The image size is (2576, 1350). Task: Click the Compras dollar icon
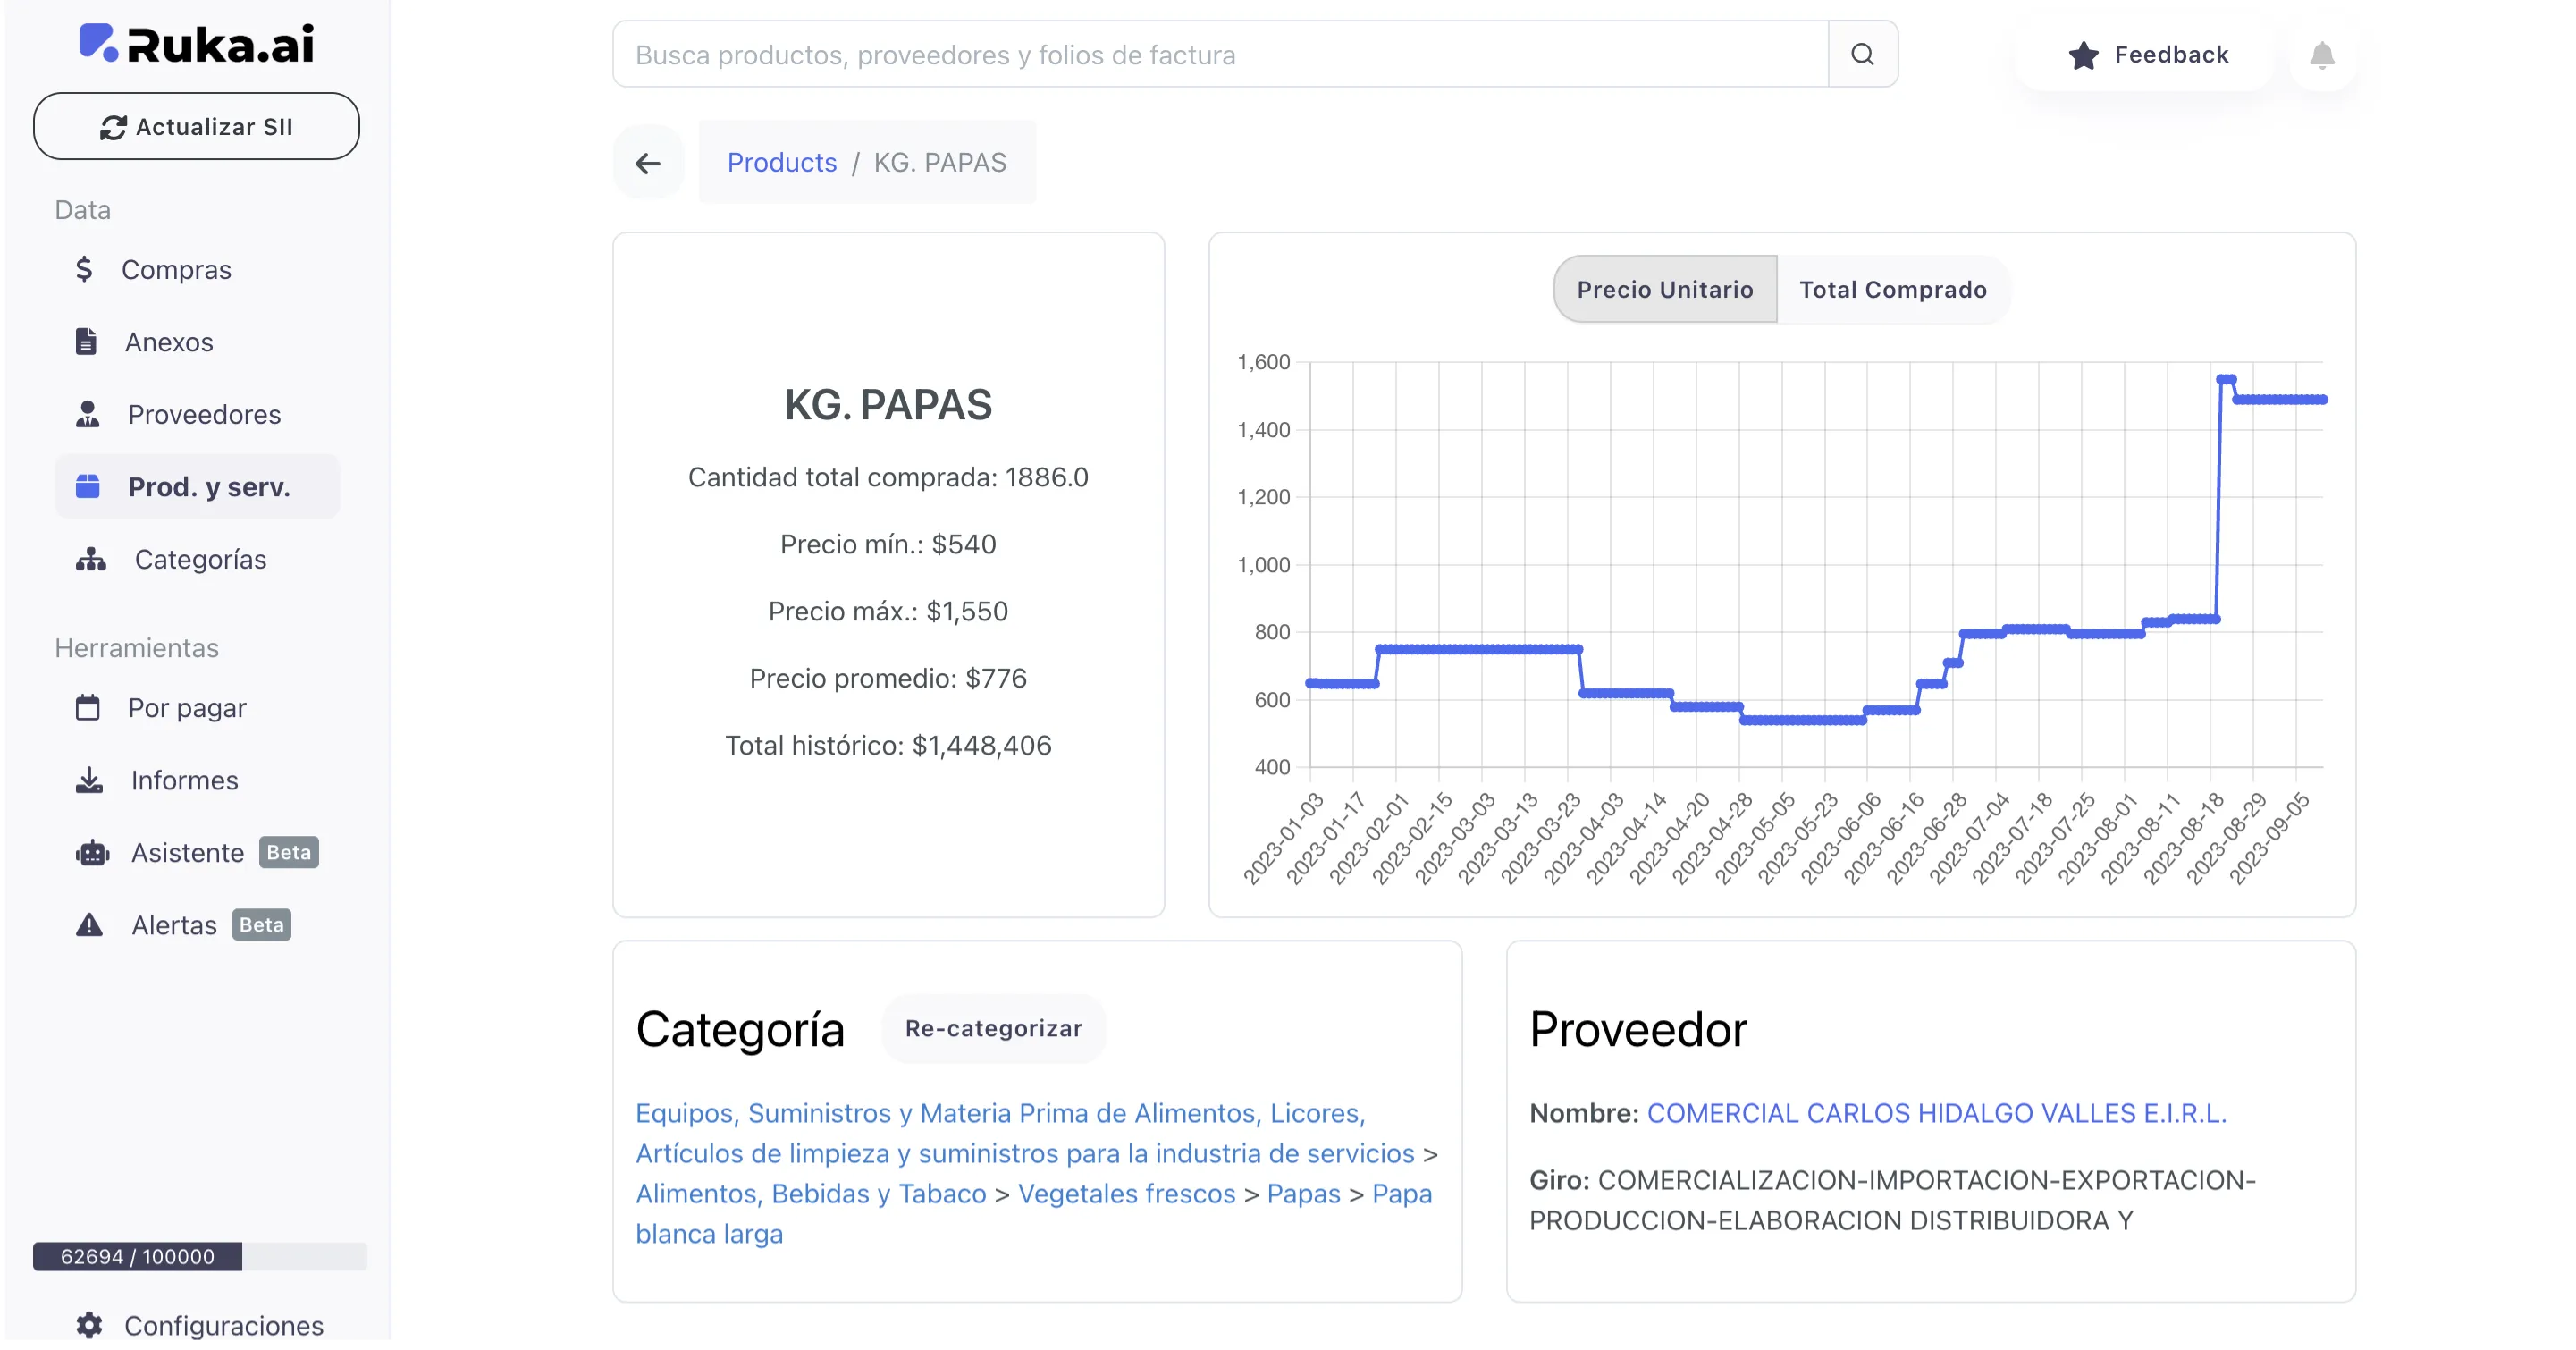85,269
